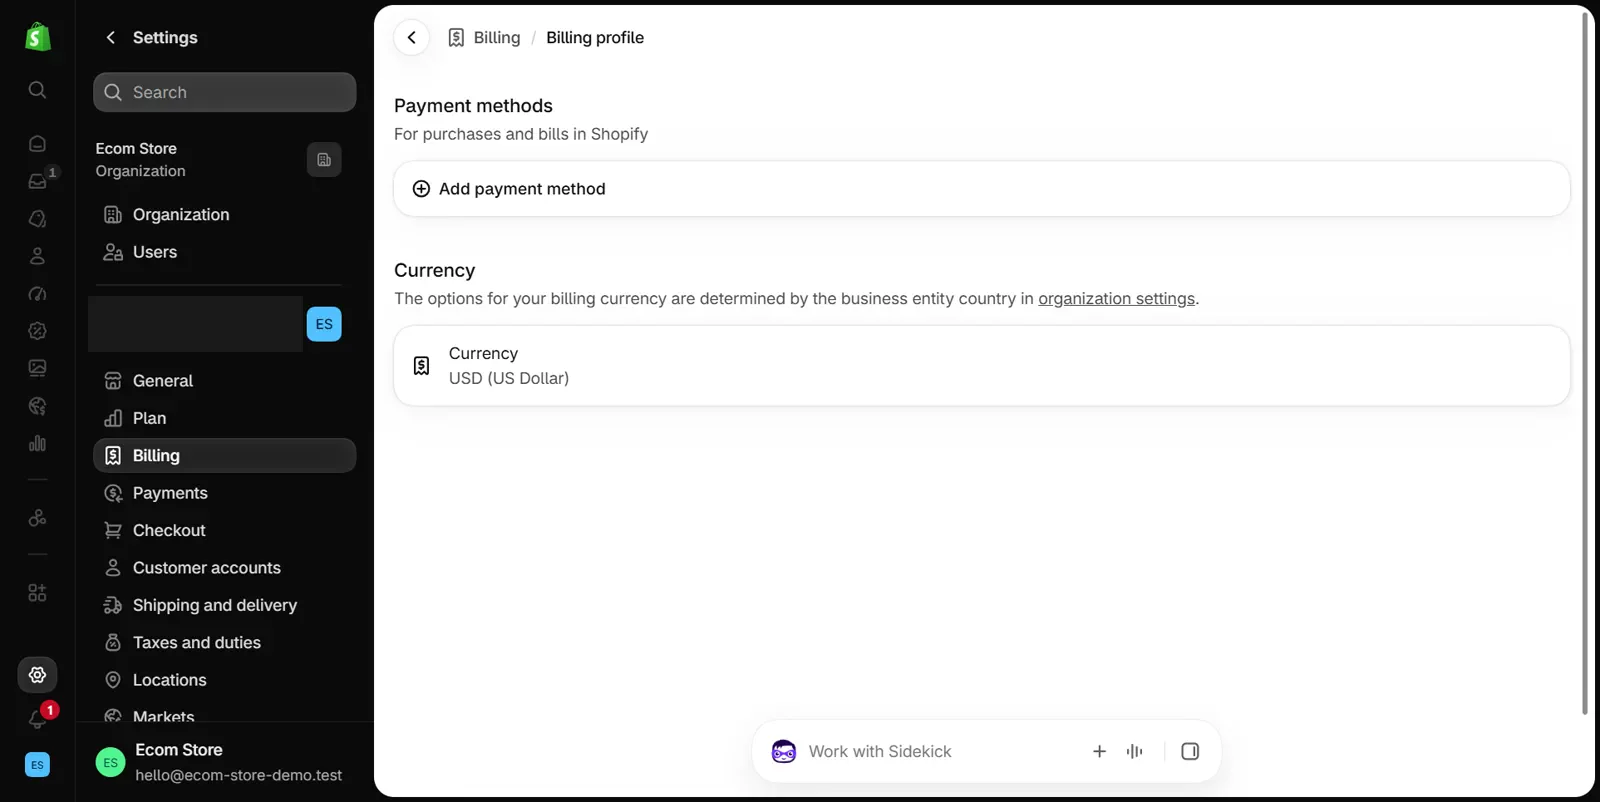Go to the Home icon in rail
Image resolution: width=1600 pixels, height=802 pixels.
(37, 144)
